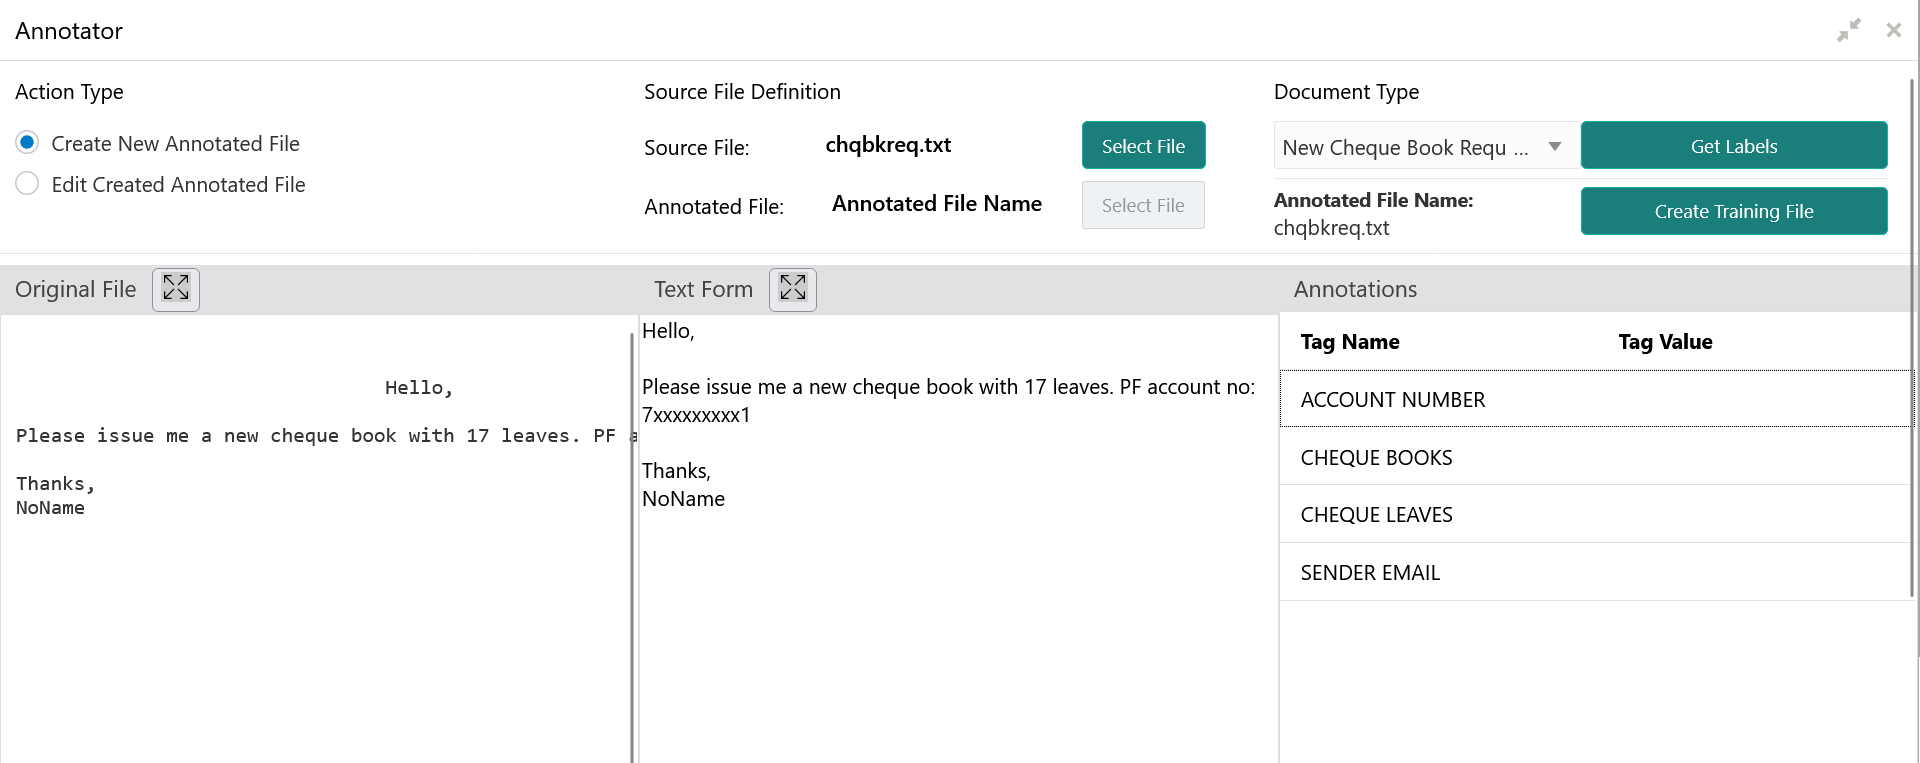Click the account number 7xxxxxxxxx1 text

pos(696,415)
